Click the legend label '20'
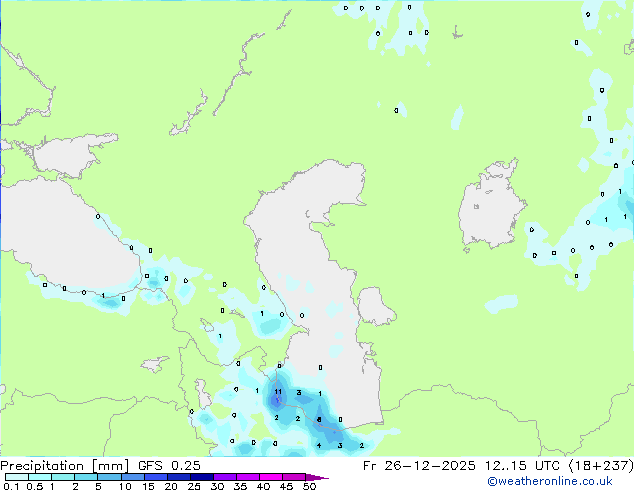634x490 pixels. [171, 486]
